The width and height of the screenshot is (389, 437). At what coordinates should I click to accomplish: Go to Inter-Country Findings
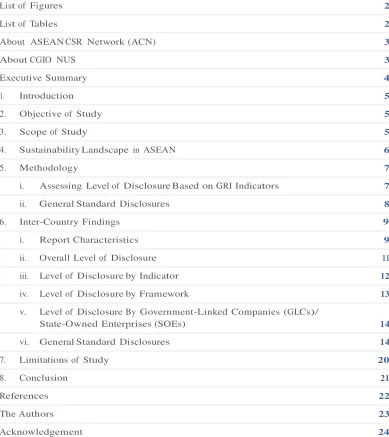click(x=69, y=222)
